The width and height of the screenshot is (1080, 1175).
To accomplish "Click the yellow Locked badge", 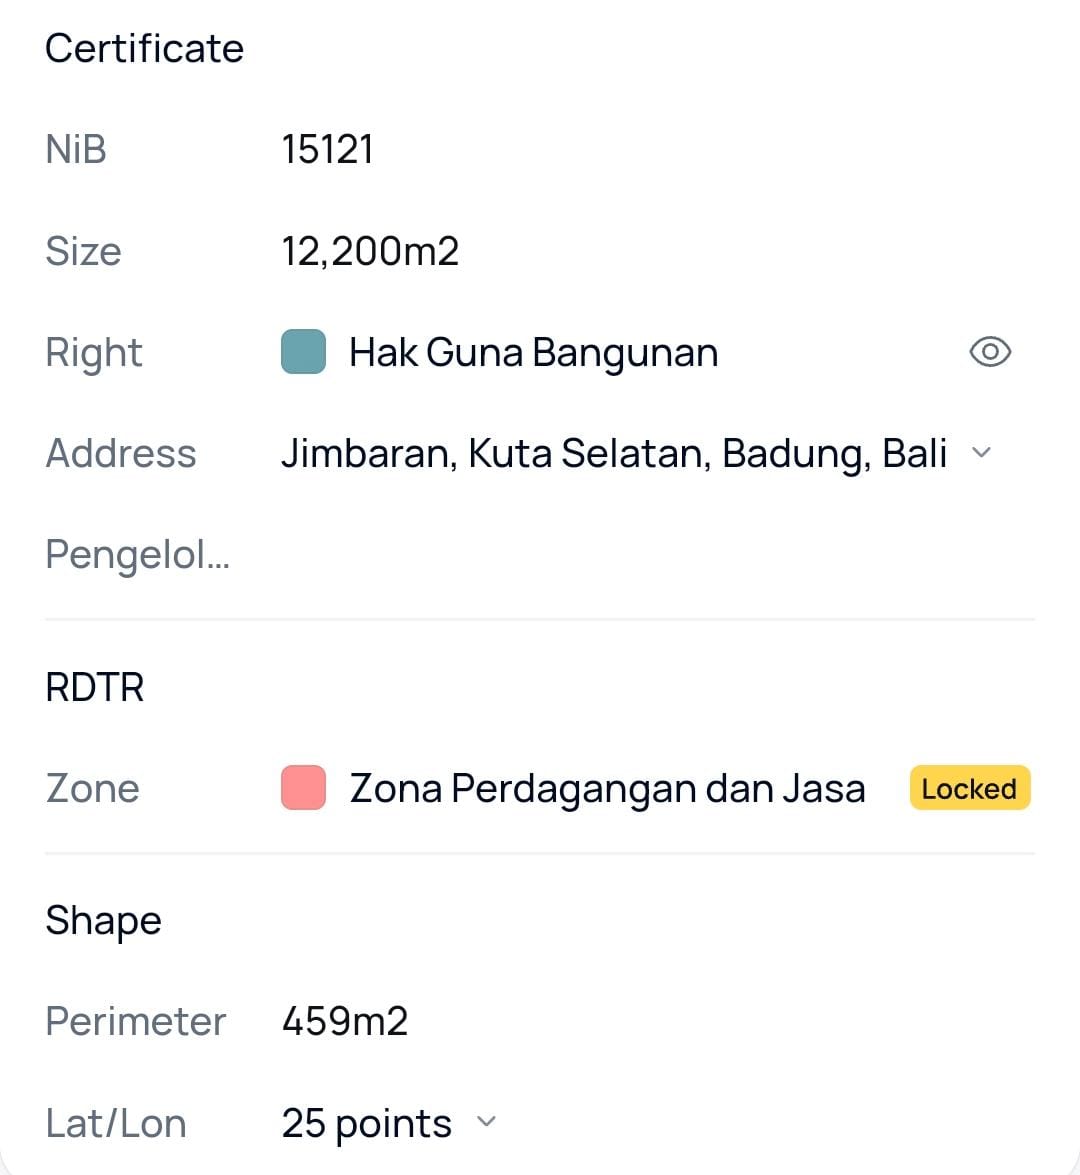I will (x=969, y=788).
